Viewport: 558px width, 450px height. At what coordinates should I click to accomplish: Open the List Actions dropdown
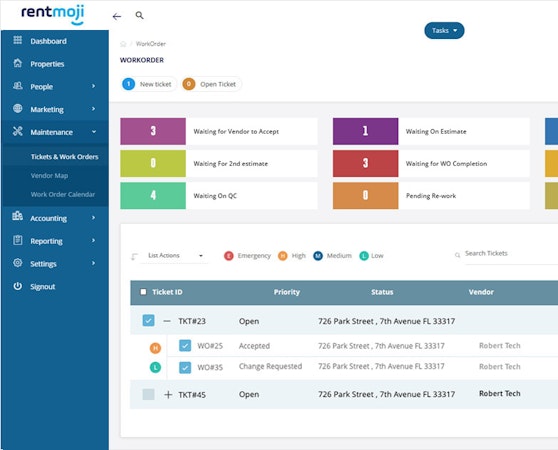(174, 255)
